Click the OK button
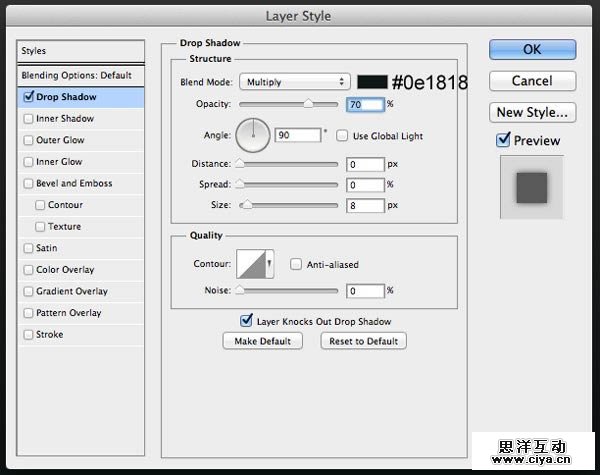 (532, 49)
